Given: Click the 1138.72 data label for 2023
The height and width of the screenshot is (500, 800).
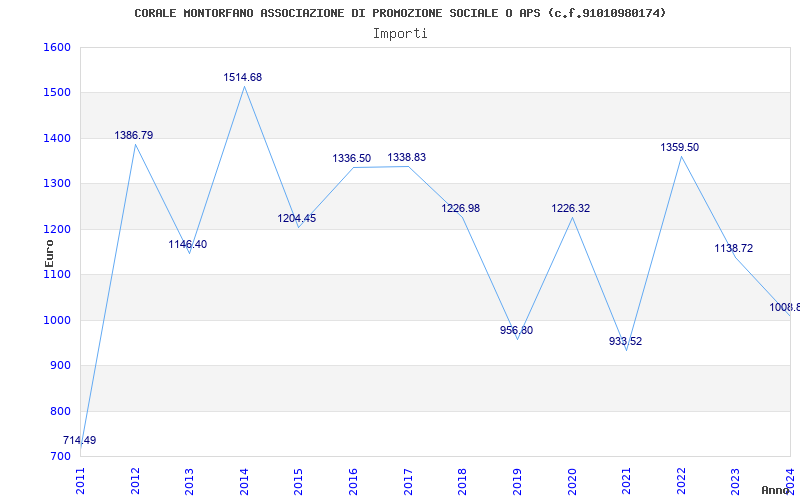Looking at the screenshot, I should 733,248.
